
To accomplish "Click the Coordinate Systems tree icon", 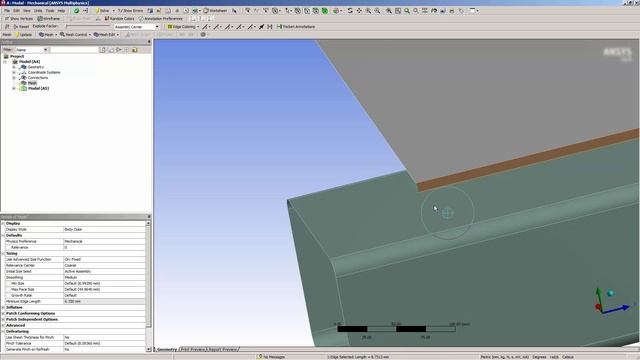I will (x=24, y=72).
